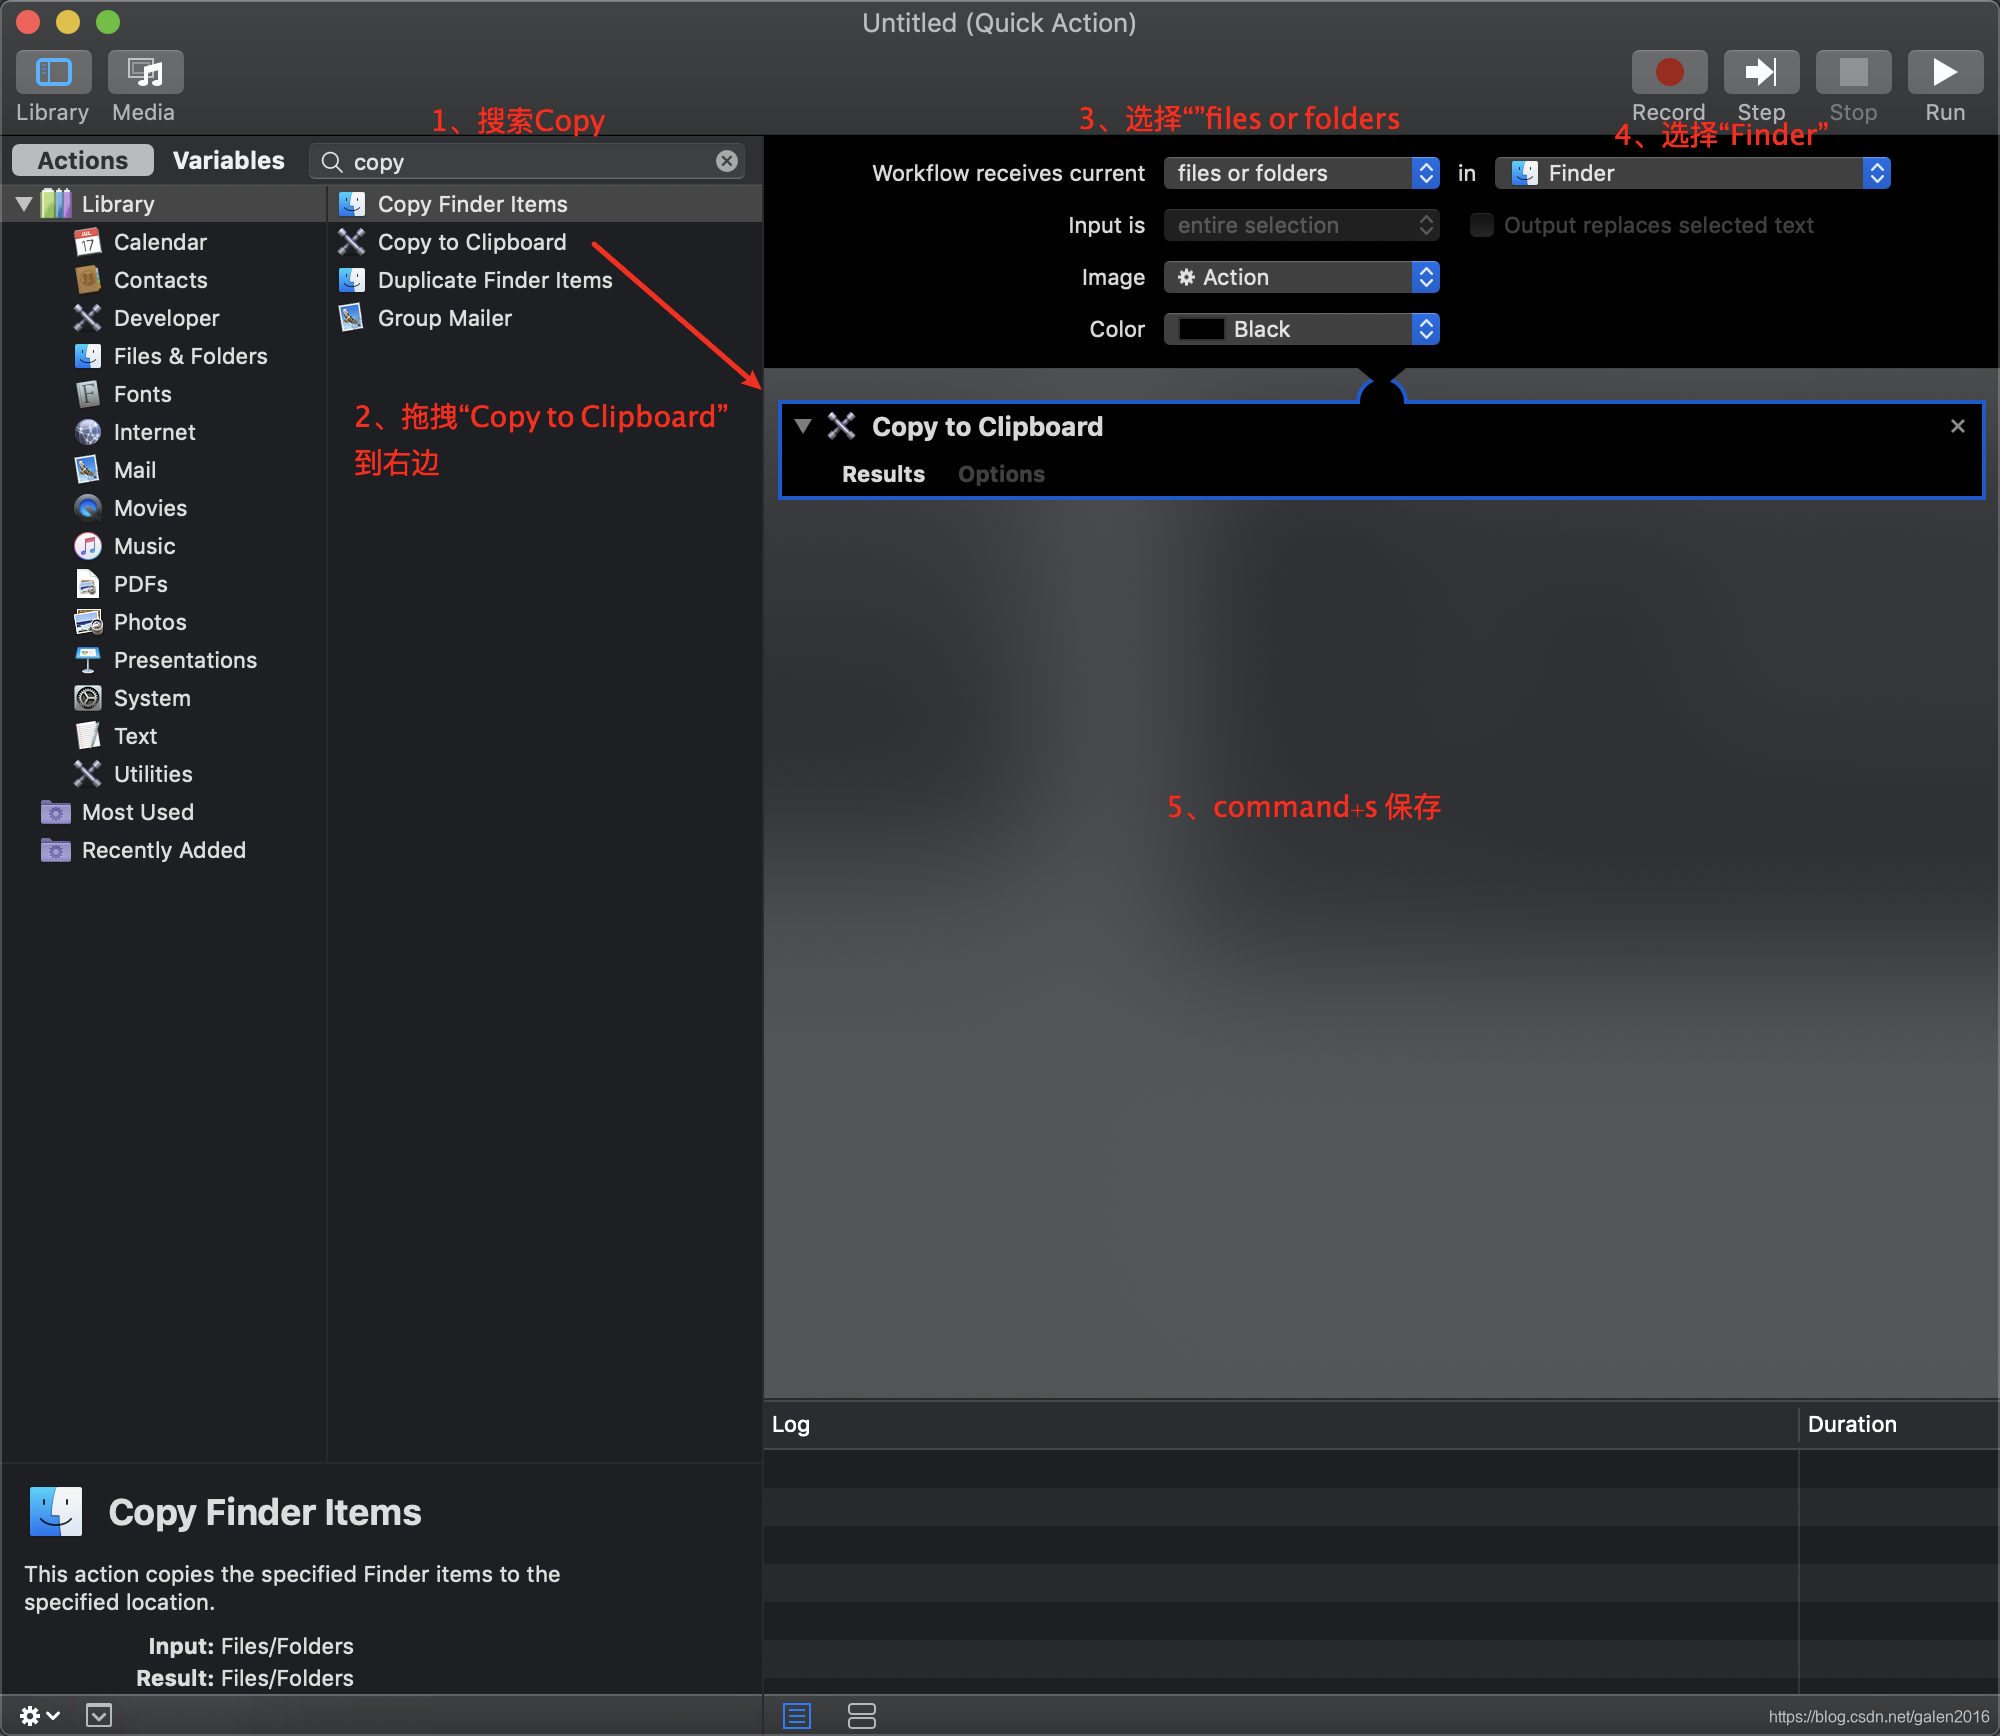Image resolution: width=2000 pixels, height=1736 pixels.
Task: Select Music category in library
Action: [144, 546]
